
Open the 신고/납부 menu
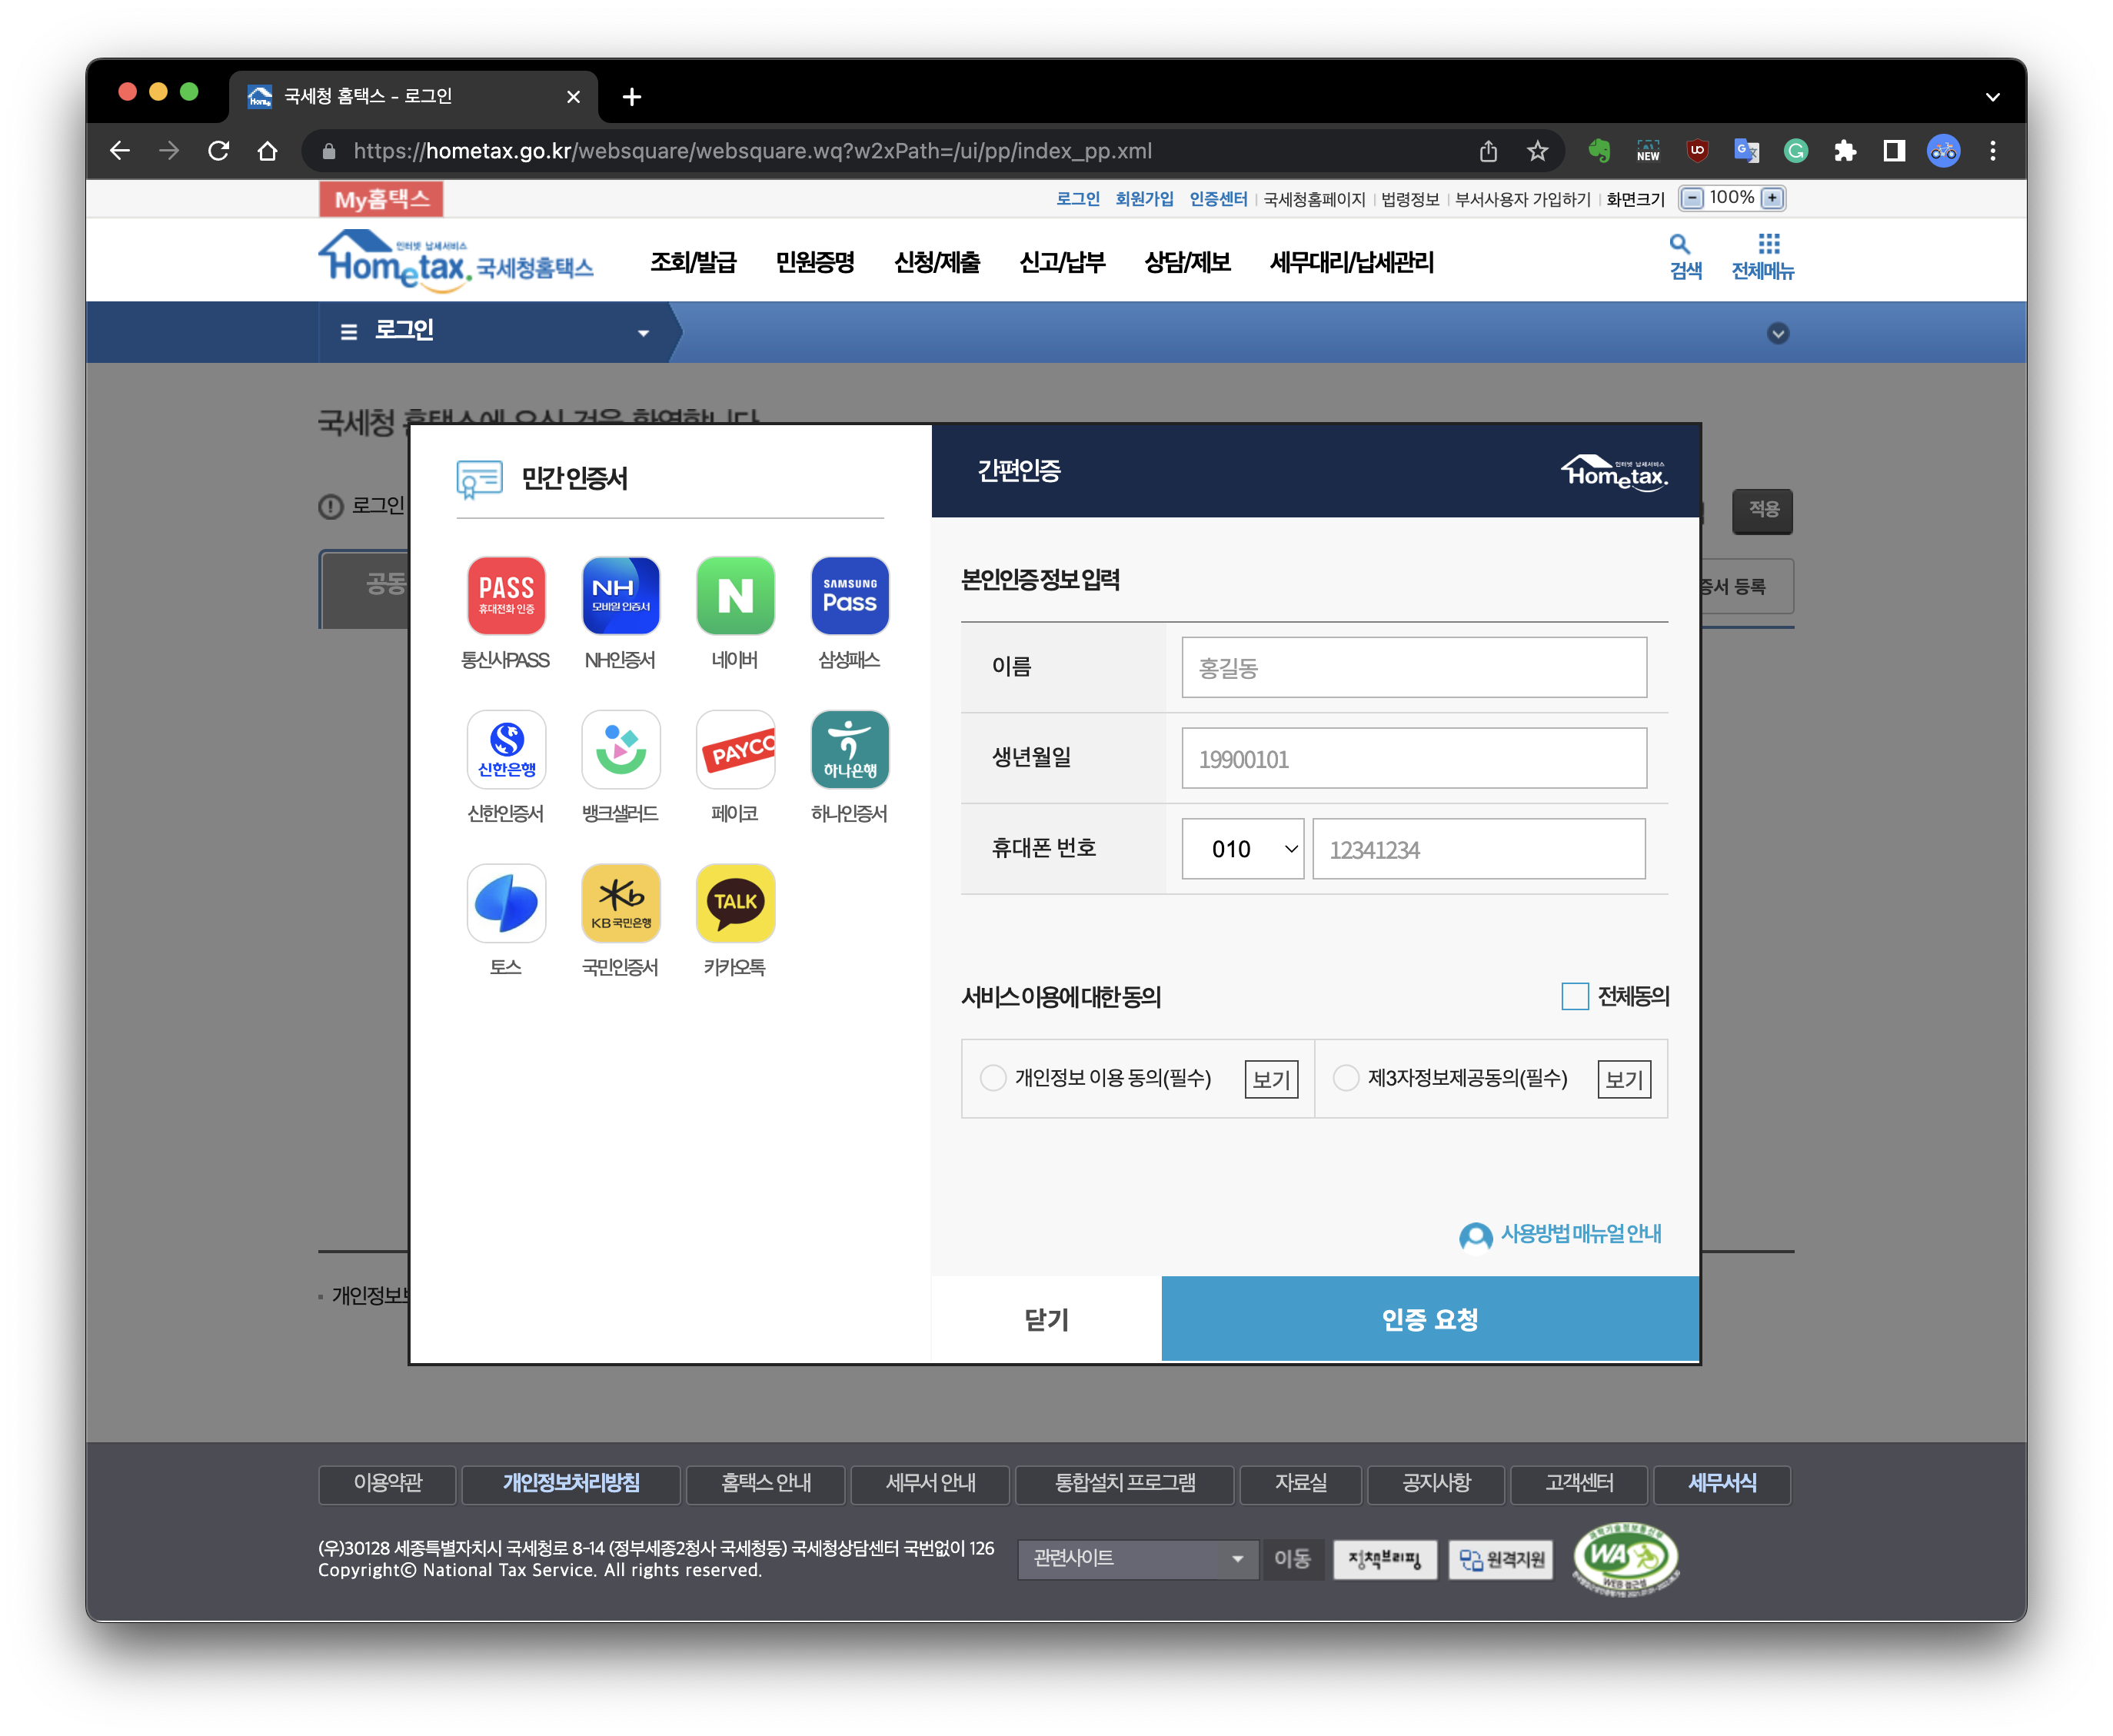pos(1062,262)
